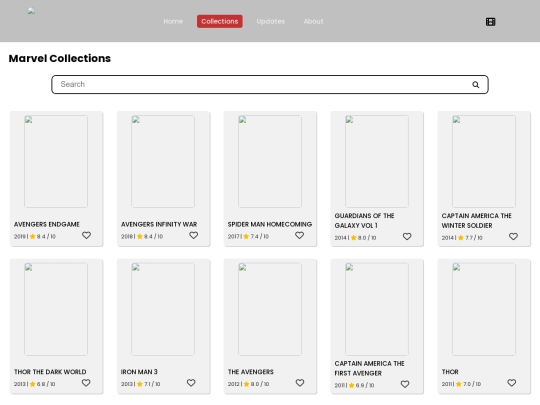Click CAPTAIN AMERICA THE FIRST AVENGER title
This screenshot has width=540, height=405.
pyautogui.click(x=369, y=368)
